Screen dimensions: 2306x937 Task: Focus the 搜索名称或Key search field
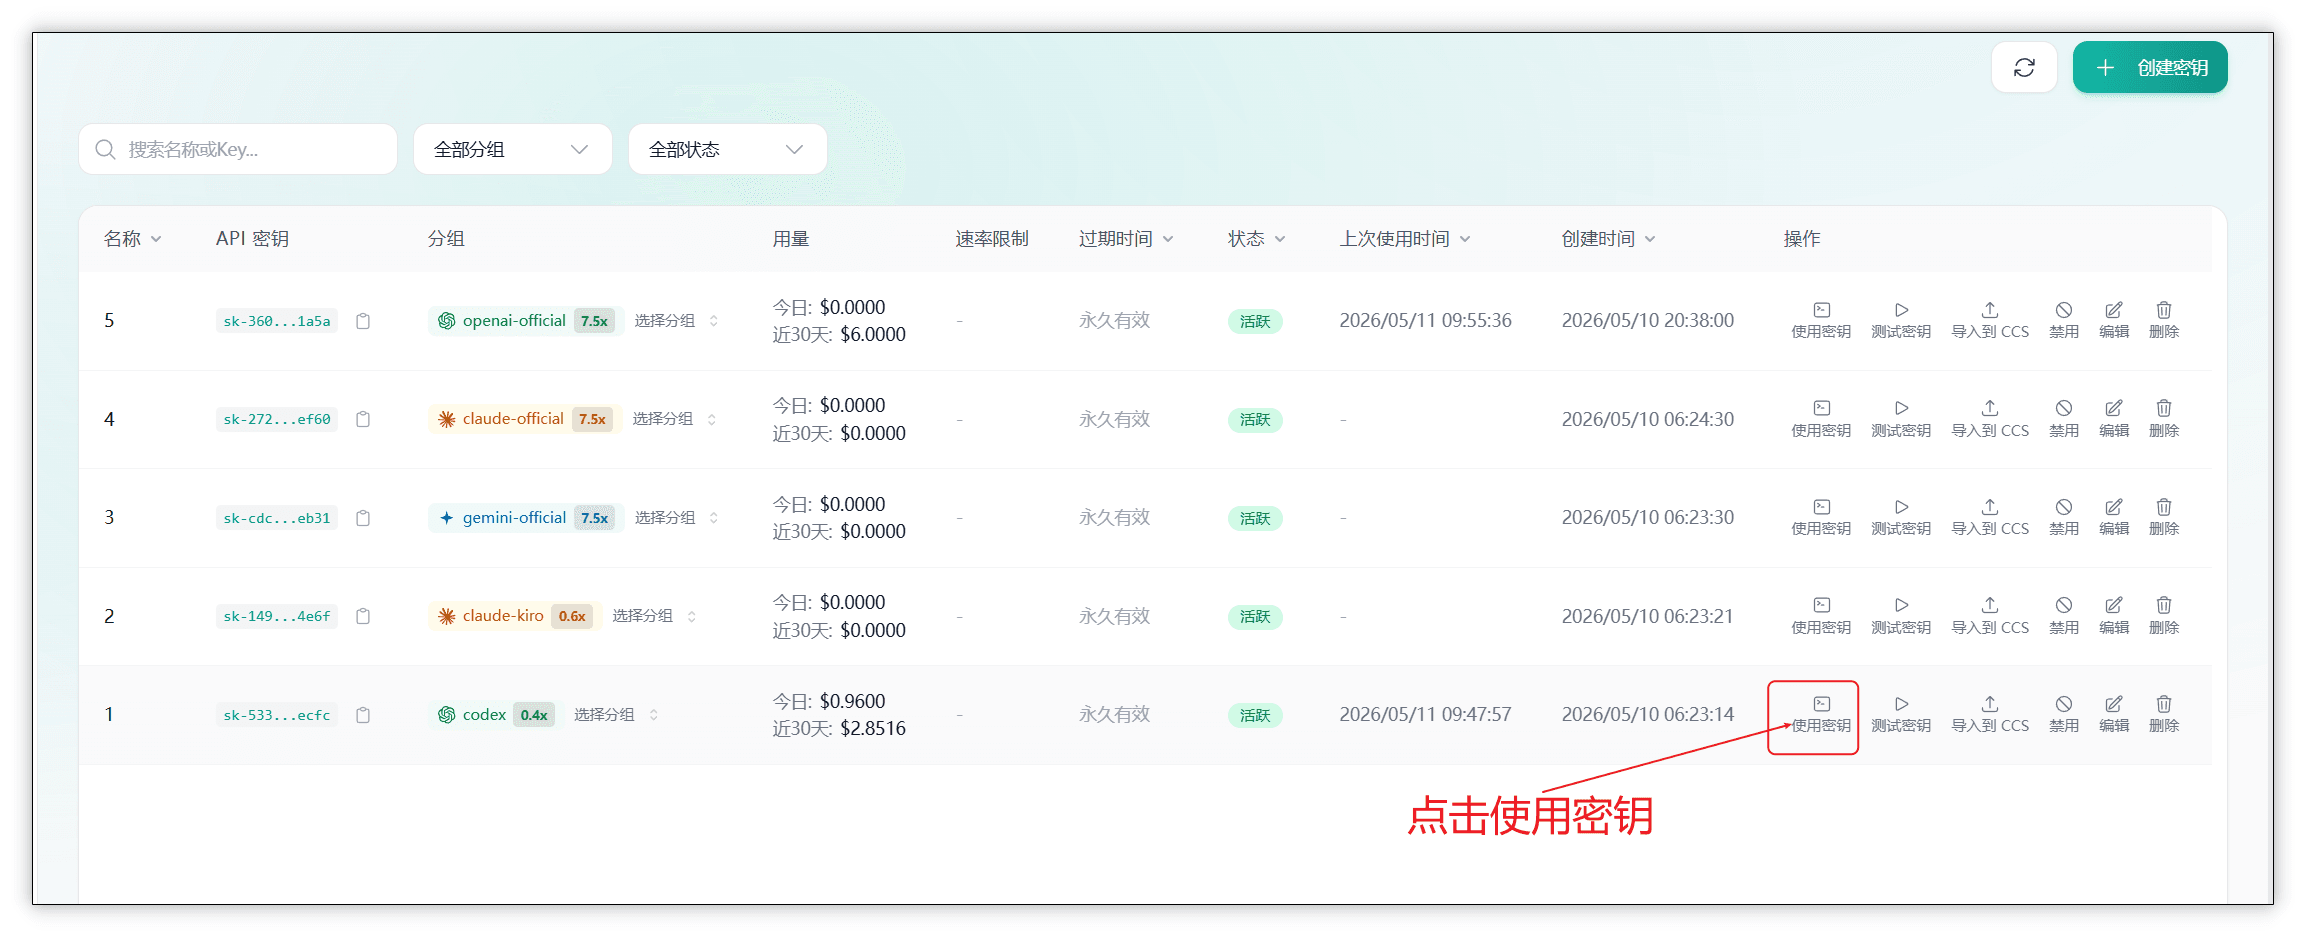[238, 149]
